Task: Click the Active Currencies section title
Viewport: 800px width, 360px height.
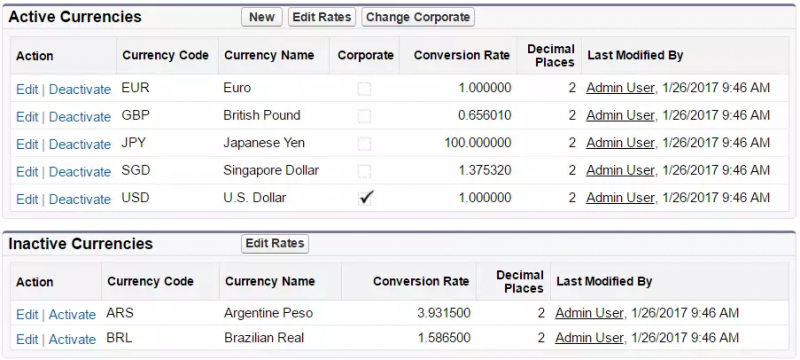Action: pos(75,17)
